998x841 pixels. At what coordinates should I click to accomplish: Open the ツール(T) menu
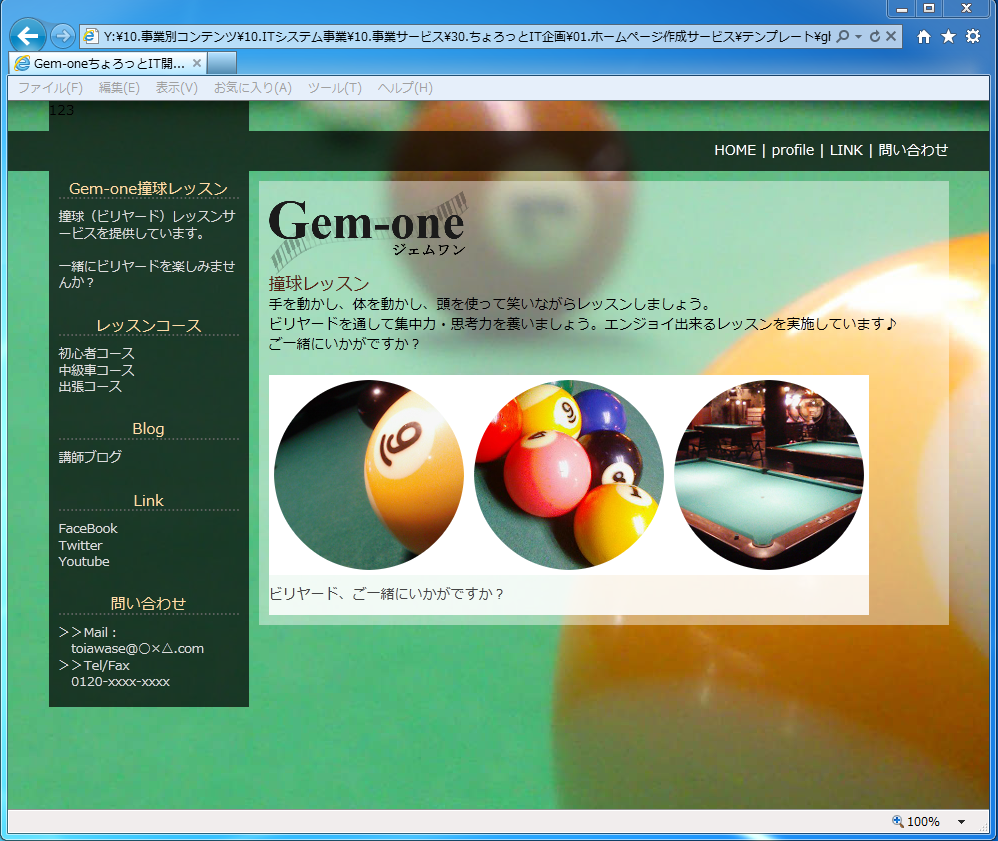pyautogui.click(x=334, y=88)
